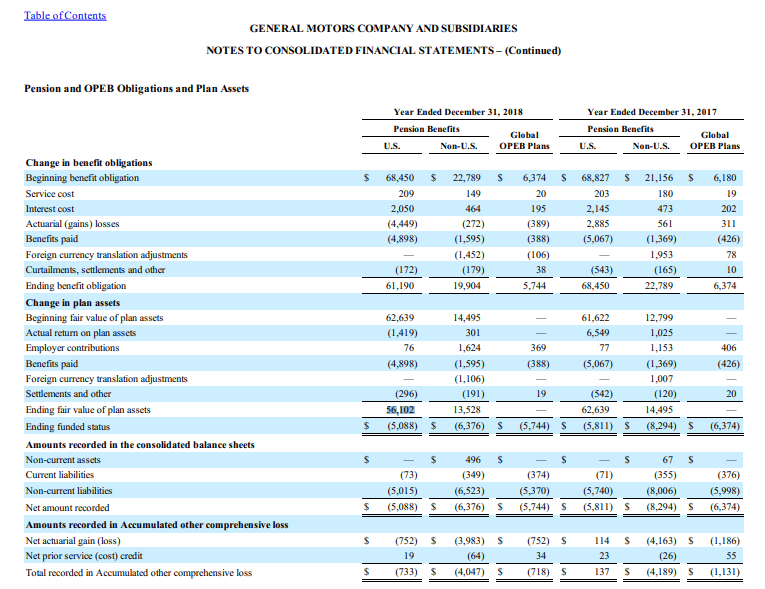The image size is (765, 589).
Task: Click 'Actuarial (gains) losses' row label
Action: pos(72,224)
